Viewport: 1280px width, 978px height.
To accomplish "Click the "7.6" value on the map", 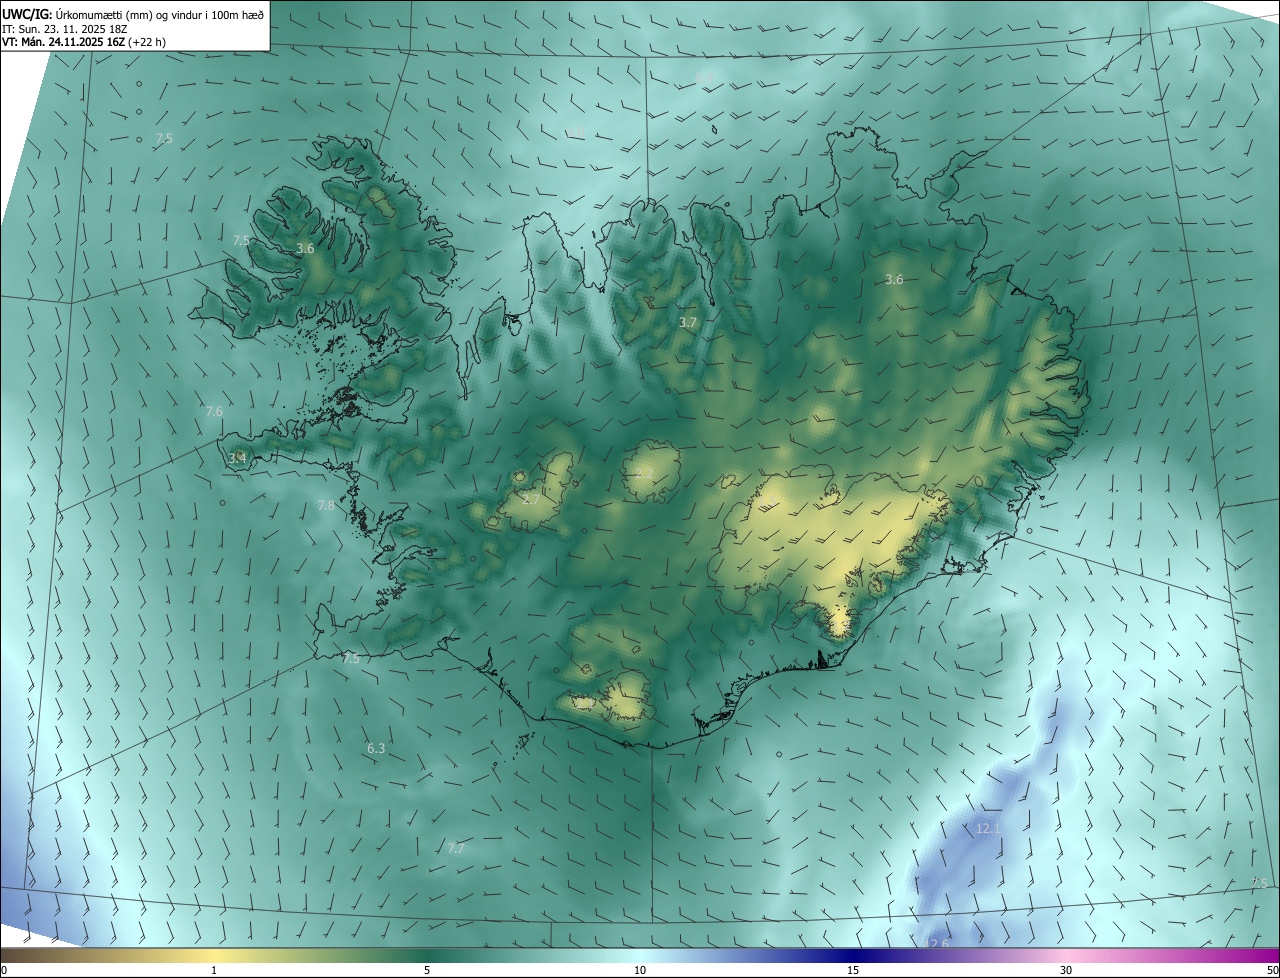I will pyautogui.click(x=214, y=412).
